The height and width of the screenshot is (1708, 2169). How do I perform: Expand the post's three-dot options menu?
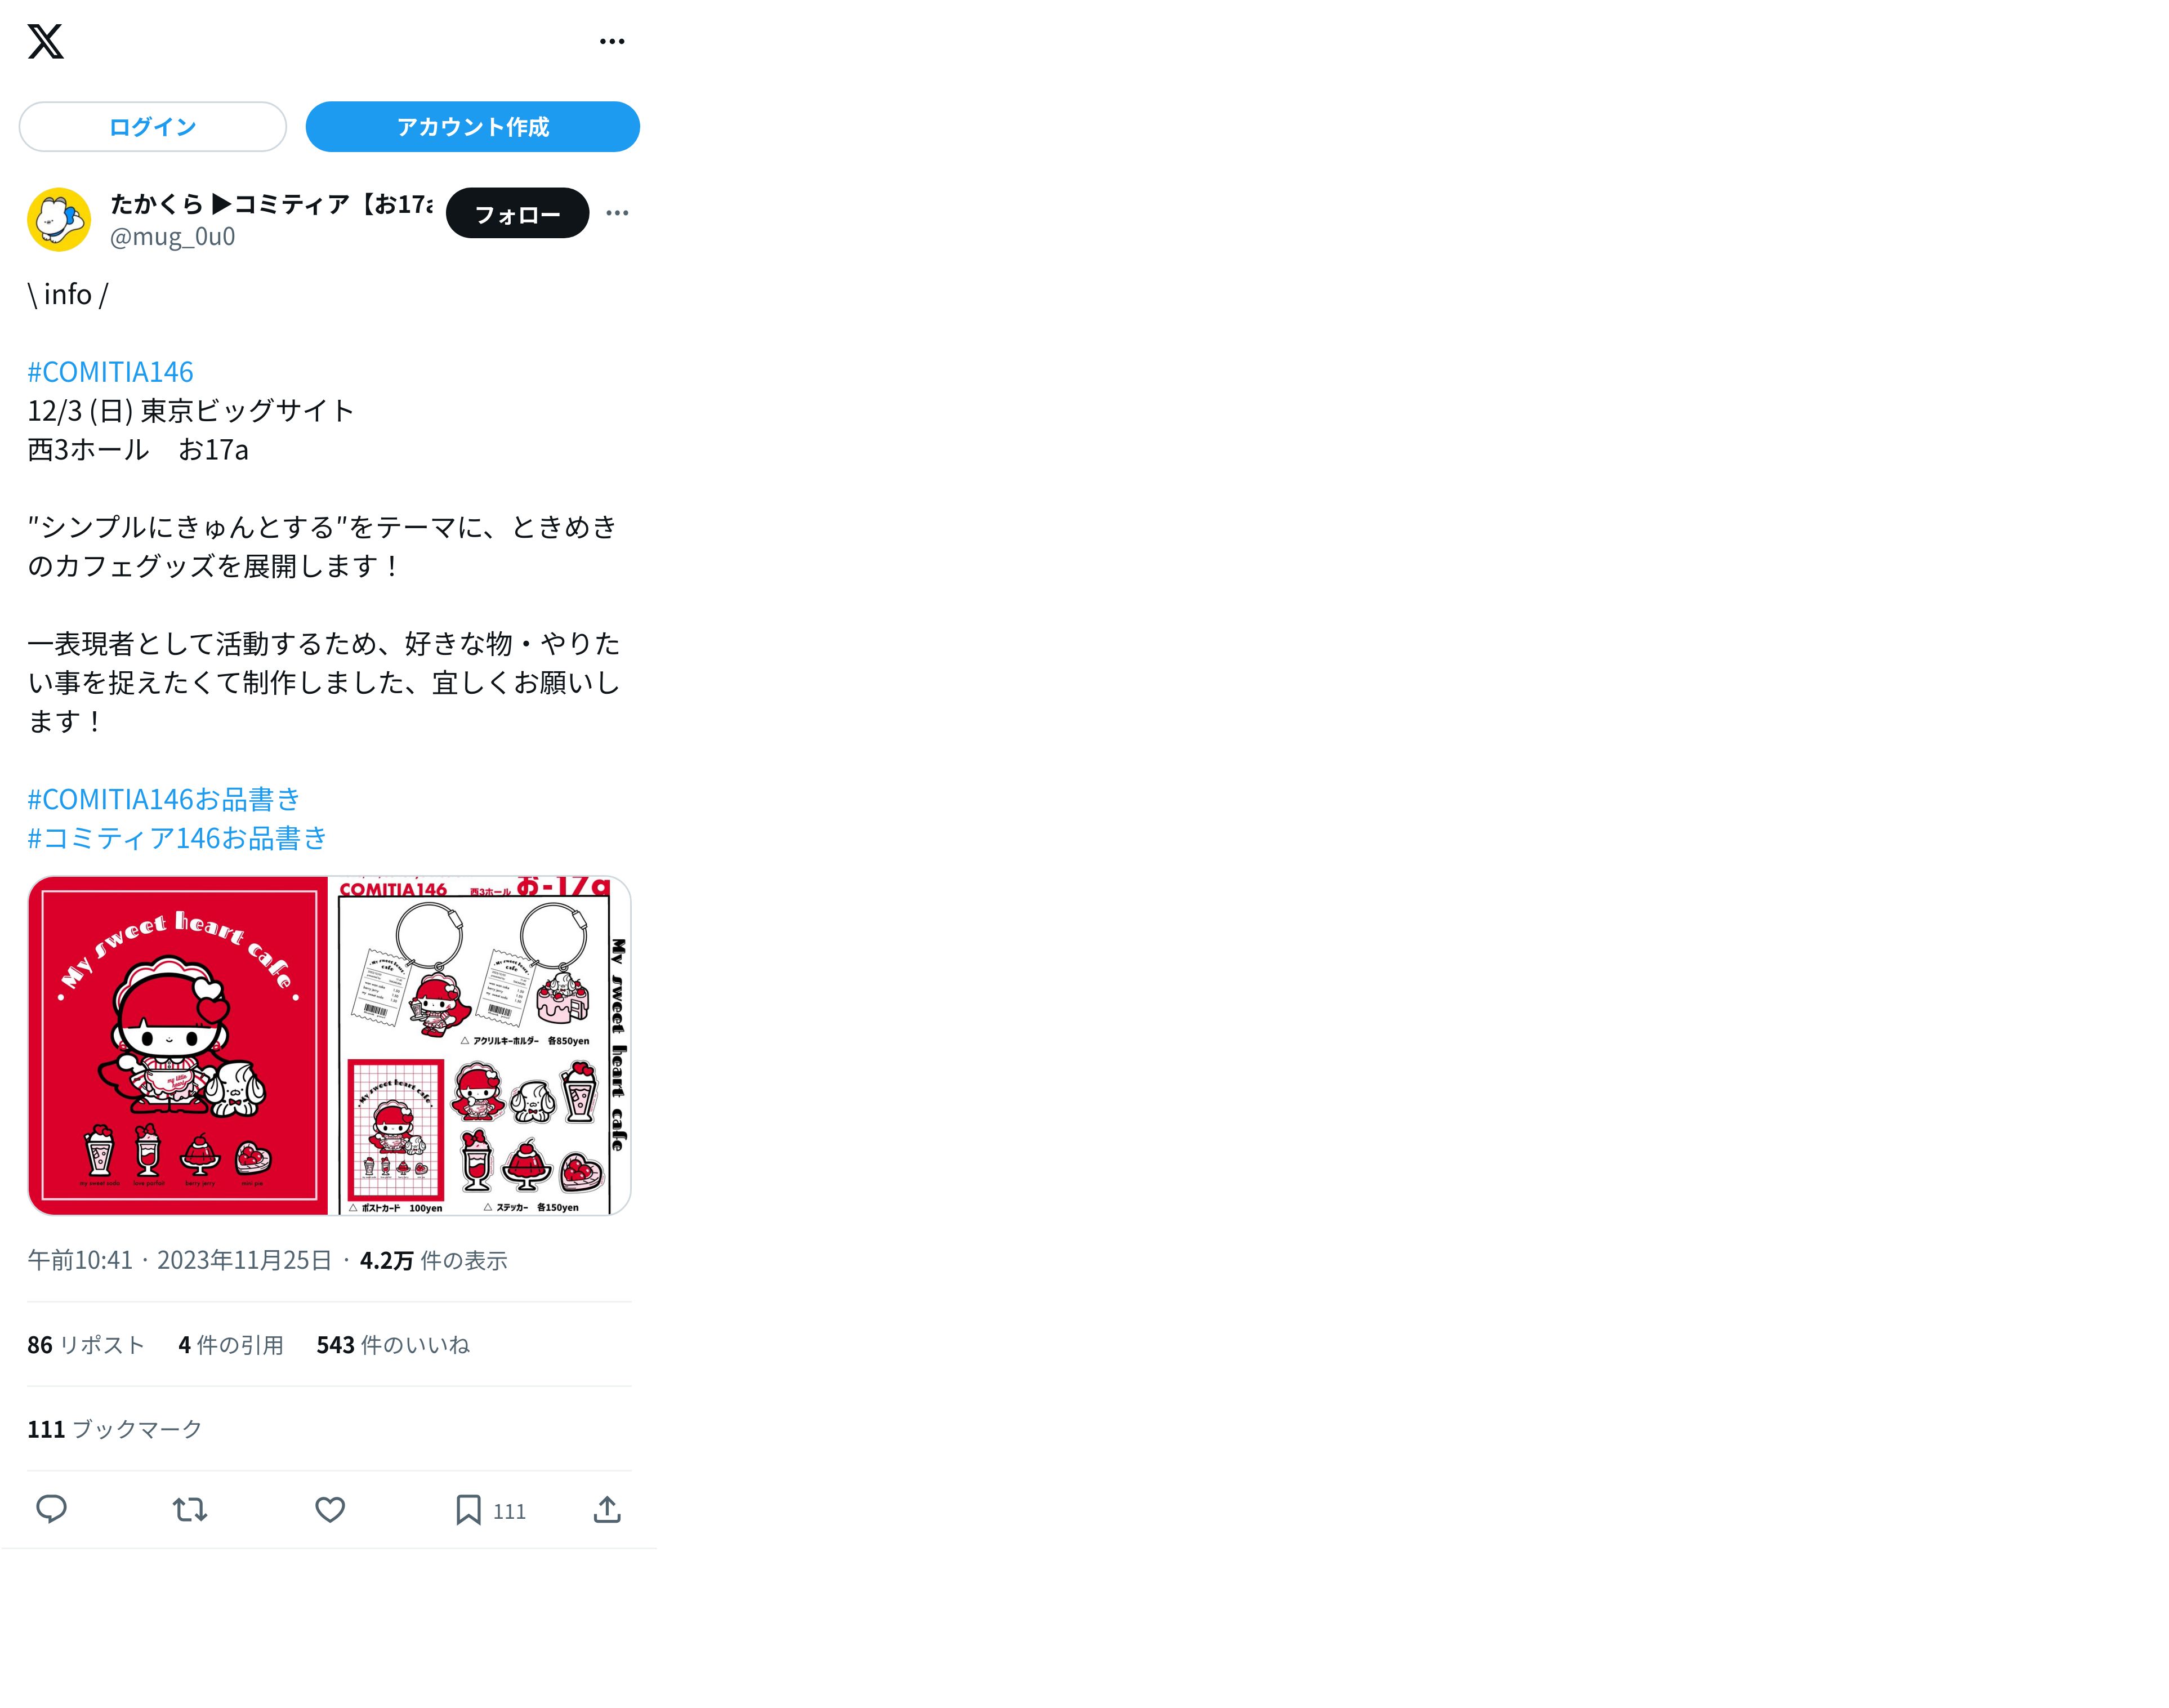617,213
